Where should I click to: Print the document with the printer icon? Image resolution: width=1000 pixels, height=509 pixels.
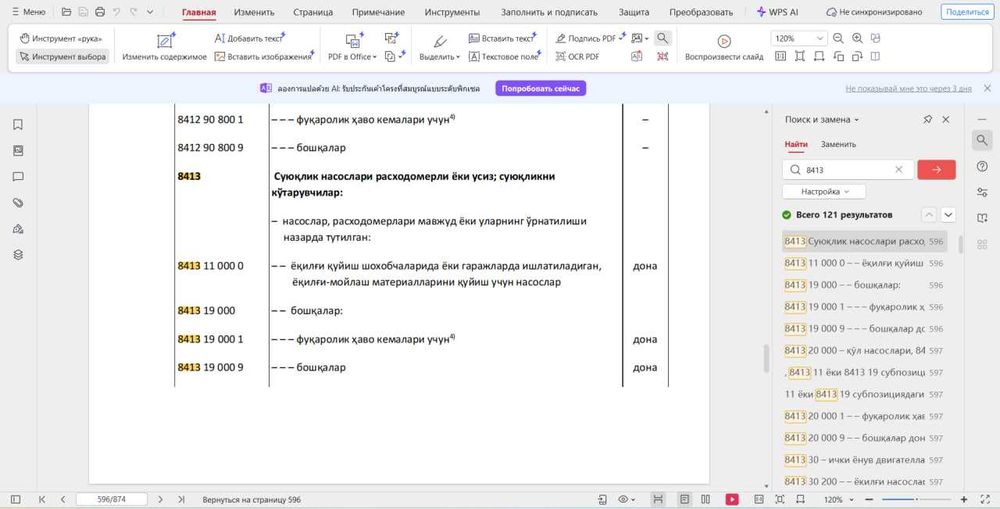tap(100, 12)
